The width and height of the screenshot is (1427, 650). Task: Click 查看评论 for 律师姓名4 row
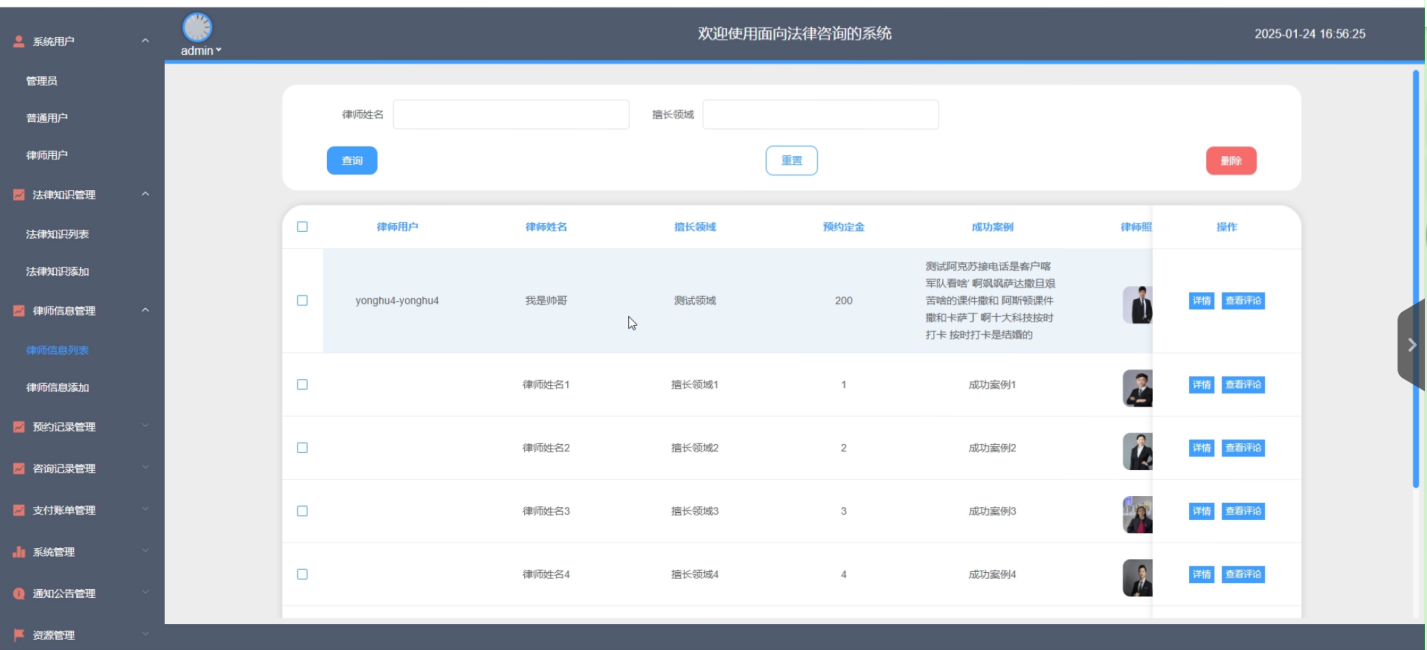pos(1243,574)
